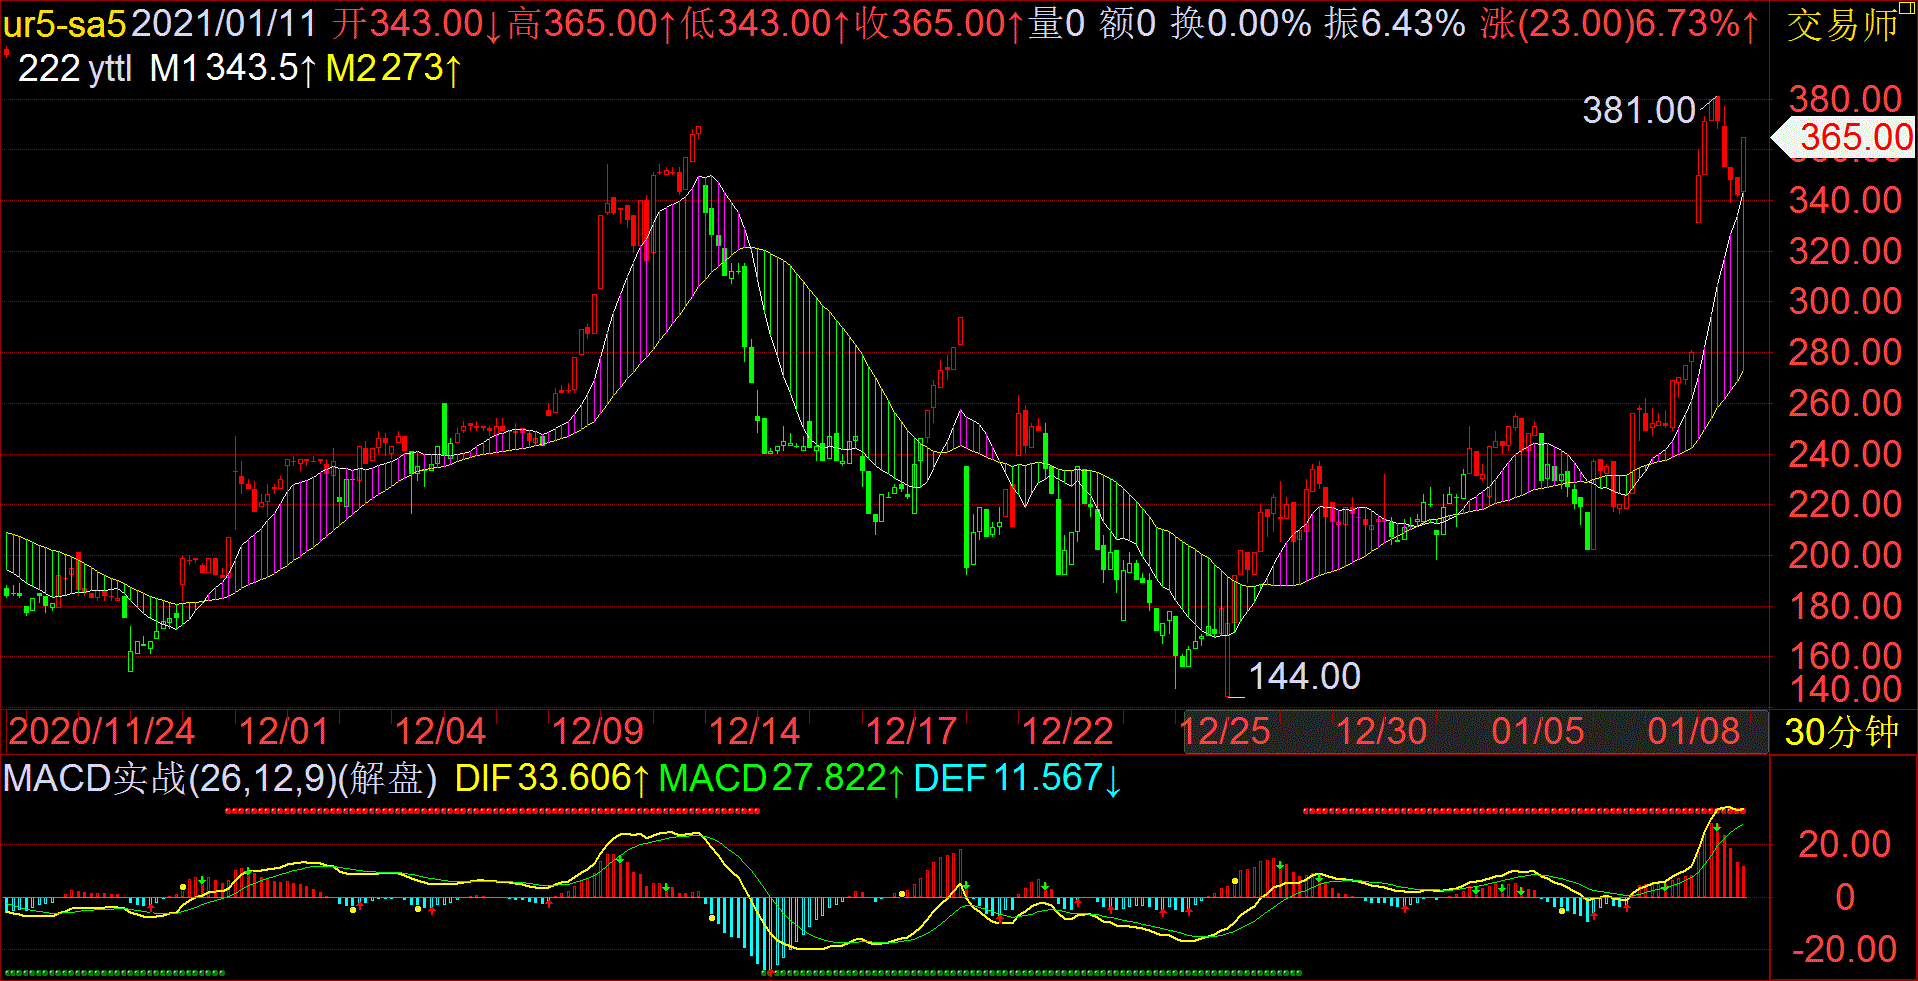
Task: Click the 0 MACD axis label
Action: pos(1846,898)
